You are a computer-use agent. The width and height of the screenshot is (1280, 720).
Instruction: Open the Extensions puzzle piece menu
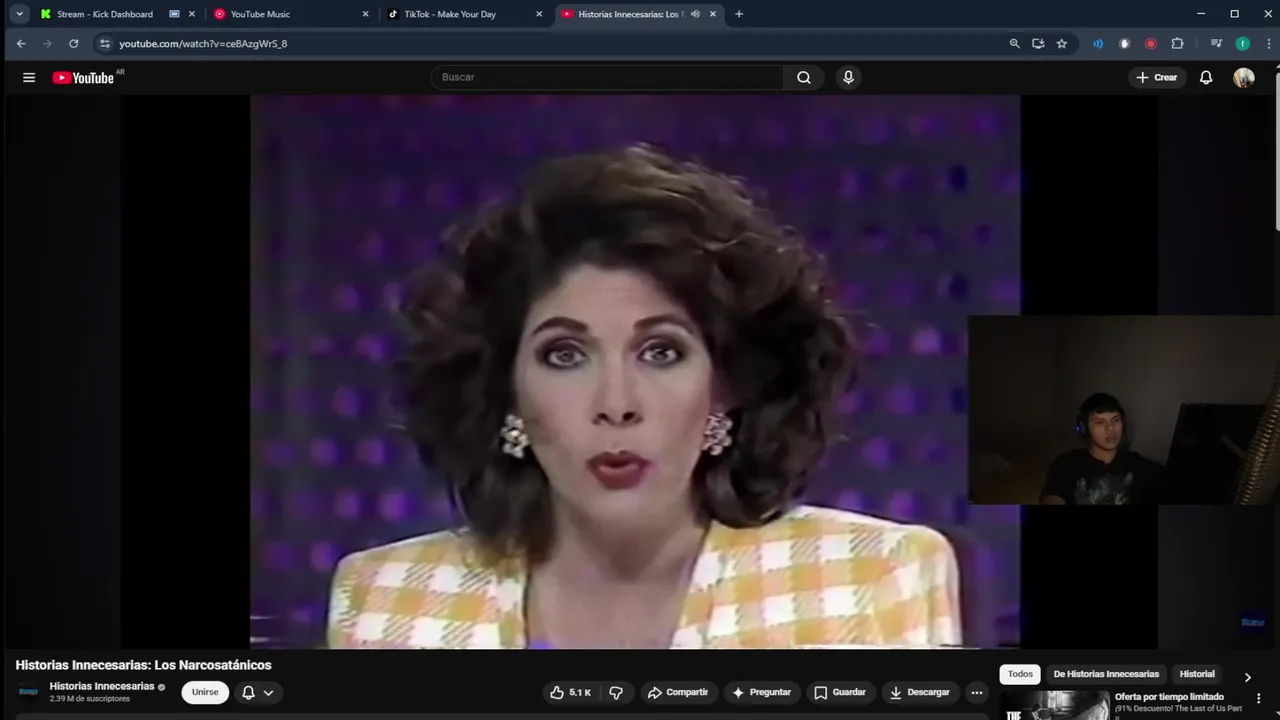point(1177,44)
